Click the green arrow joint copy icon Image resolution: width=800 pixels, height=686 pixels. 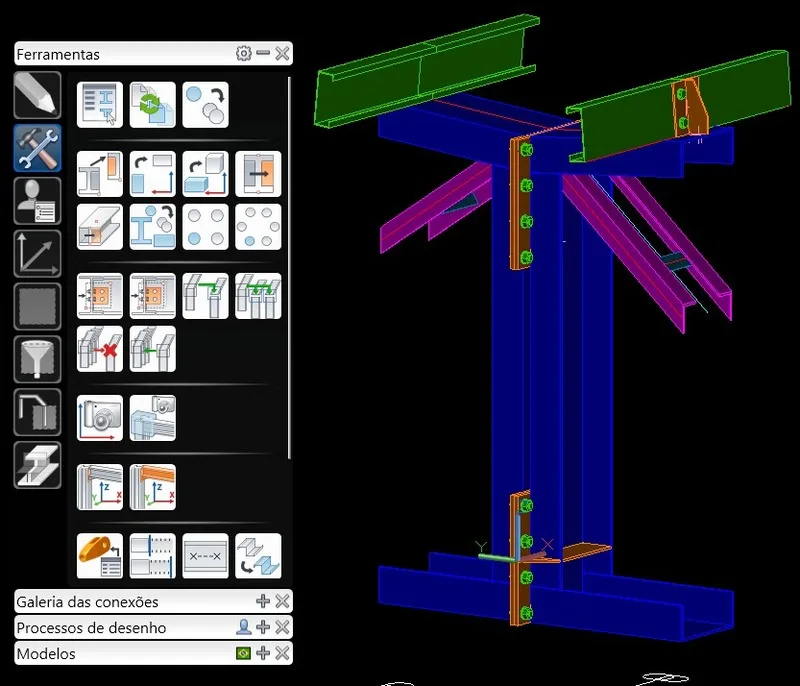205,296
